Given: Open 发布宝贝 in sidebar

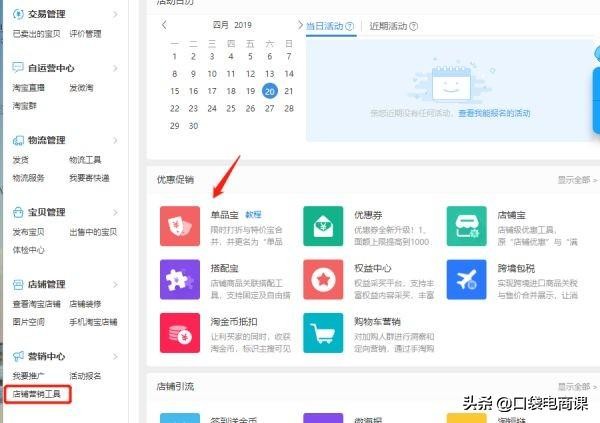Looking at the screenshot, I should pyautogui.click(x=28, y=232).
